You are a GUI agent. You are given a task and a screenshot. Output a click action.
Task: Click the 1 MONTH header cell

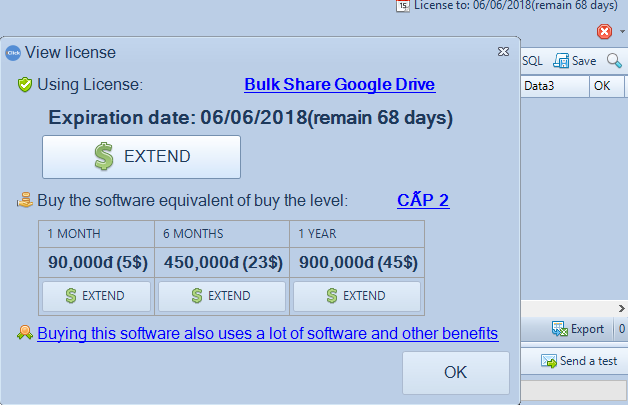(x=97, y=234)
